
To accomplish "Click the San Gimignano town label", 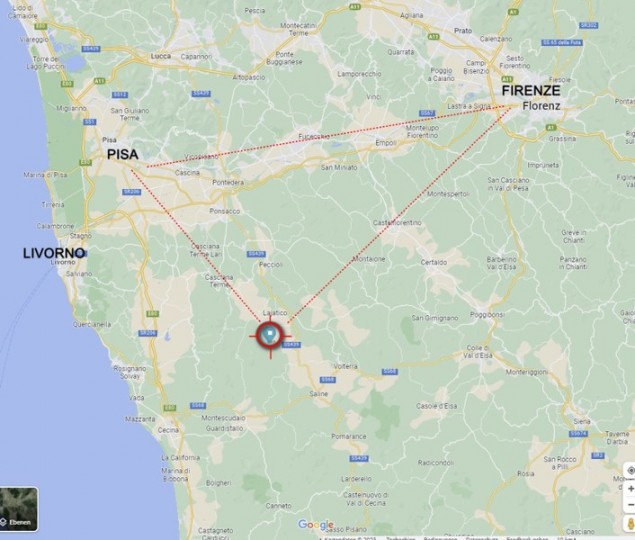I will pyautogui.click(x=435, y=318).
